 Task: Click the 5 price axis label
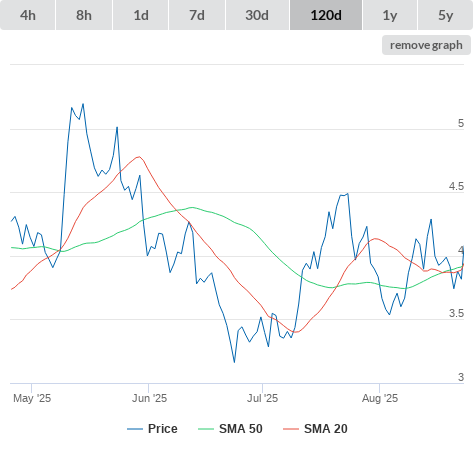tap(461, 123)
